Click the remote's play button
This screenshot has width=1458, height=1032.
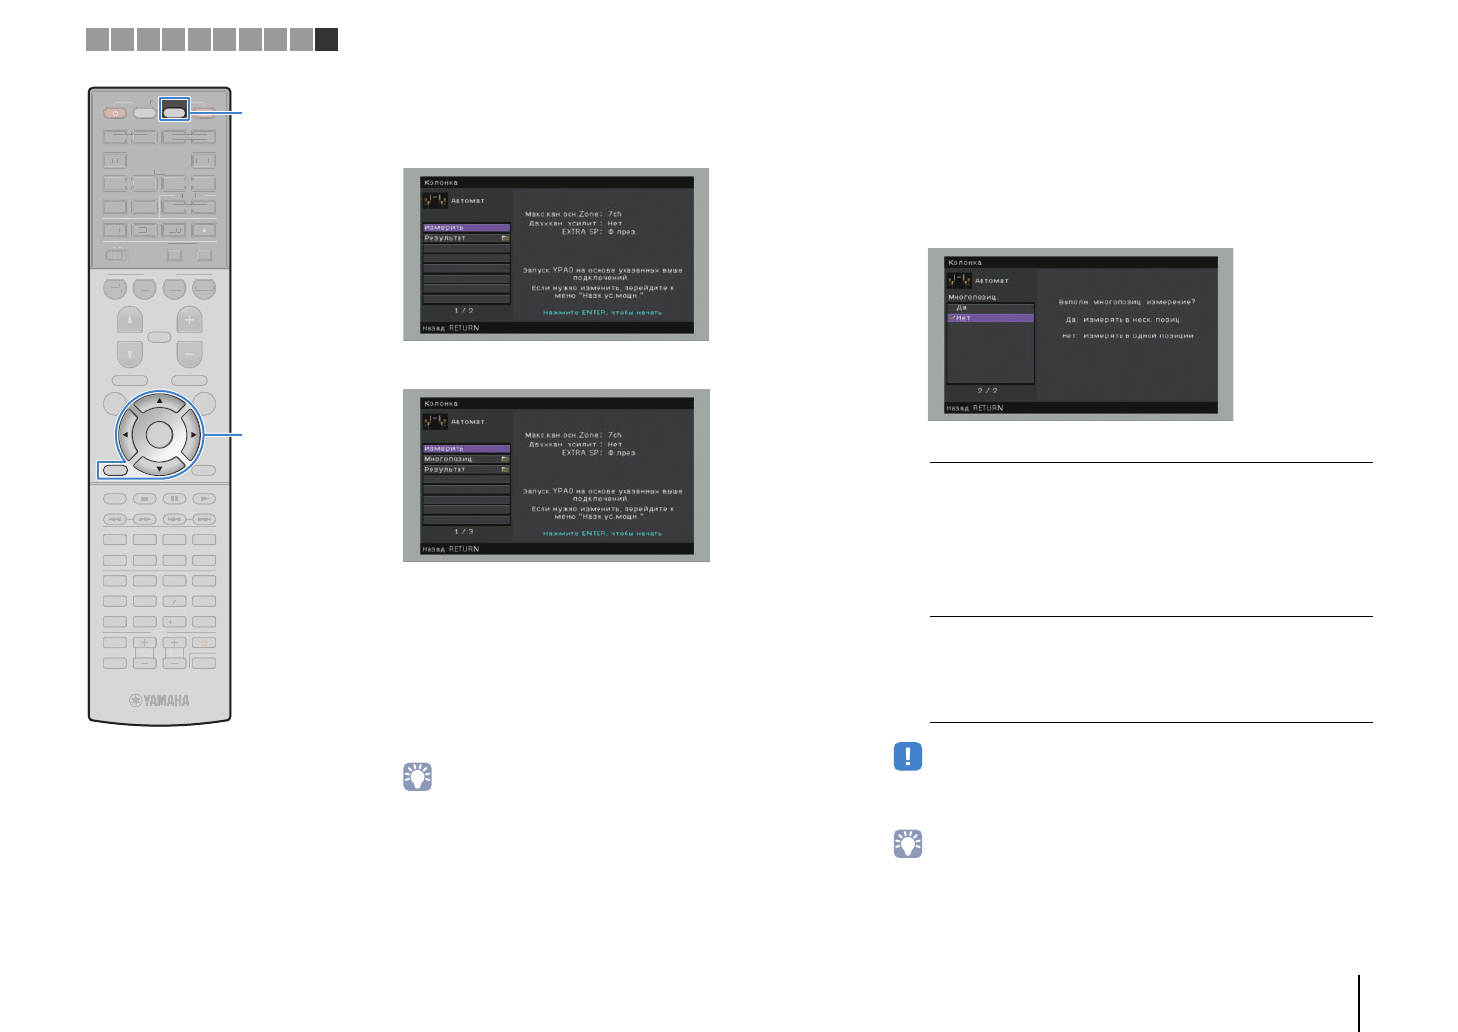pos(204,498)
